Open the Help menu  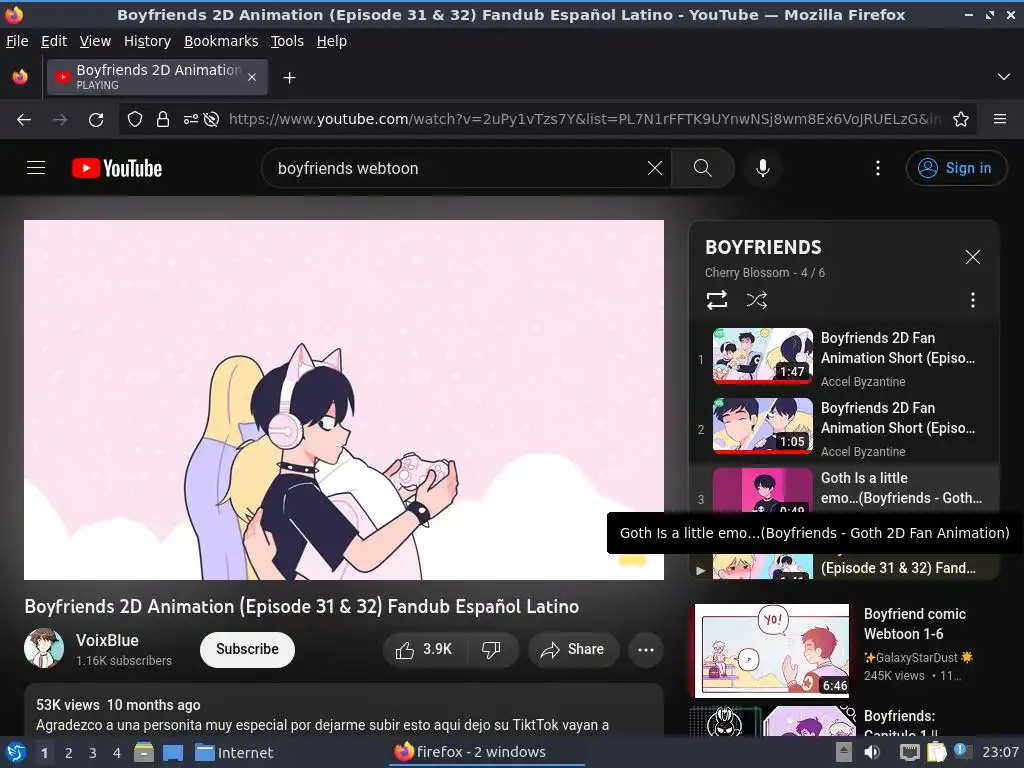332,41
